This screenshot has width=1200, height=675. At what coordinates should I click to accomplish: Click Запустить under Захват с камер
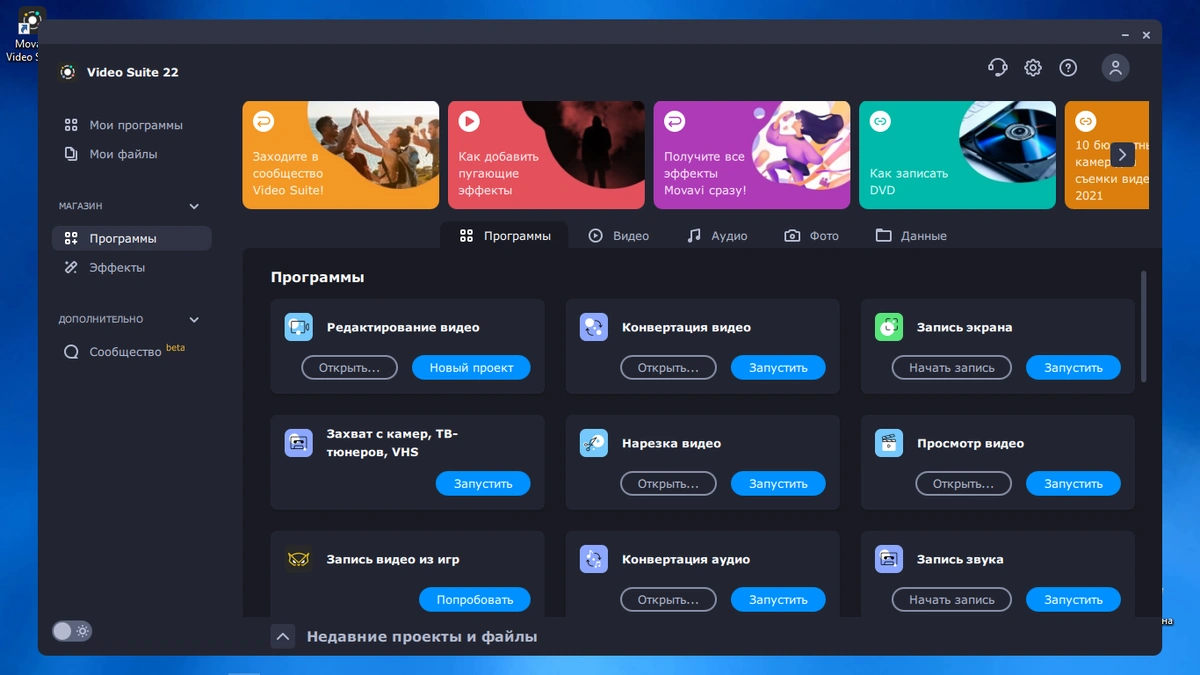coord(483,483)
